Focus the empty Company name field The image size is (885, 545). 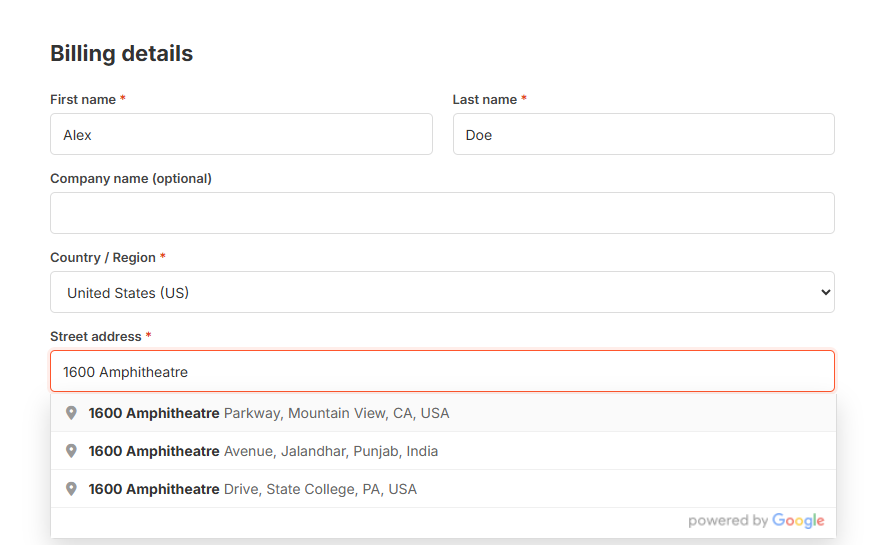[442, 213]
